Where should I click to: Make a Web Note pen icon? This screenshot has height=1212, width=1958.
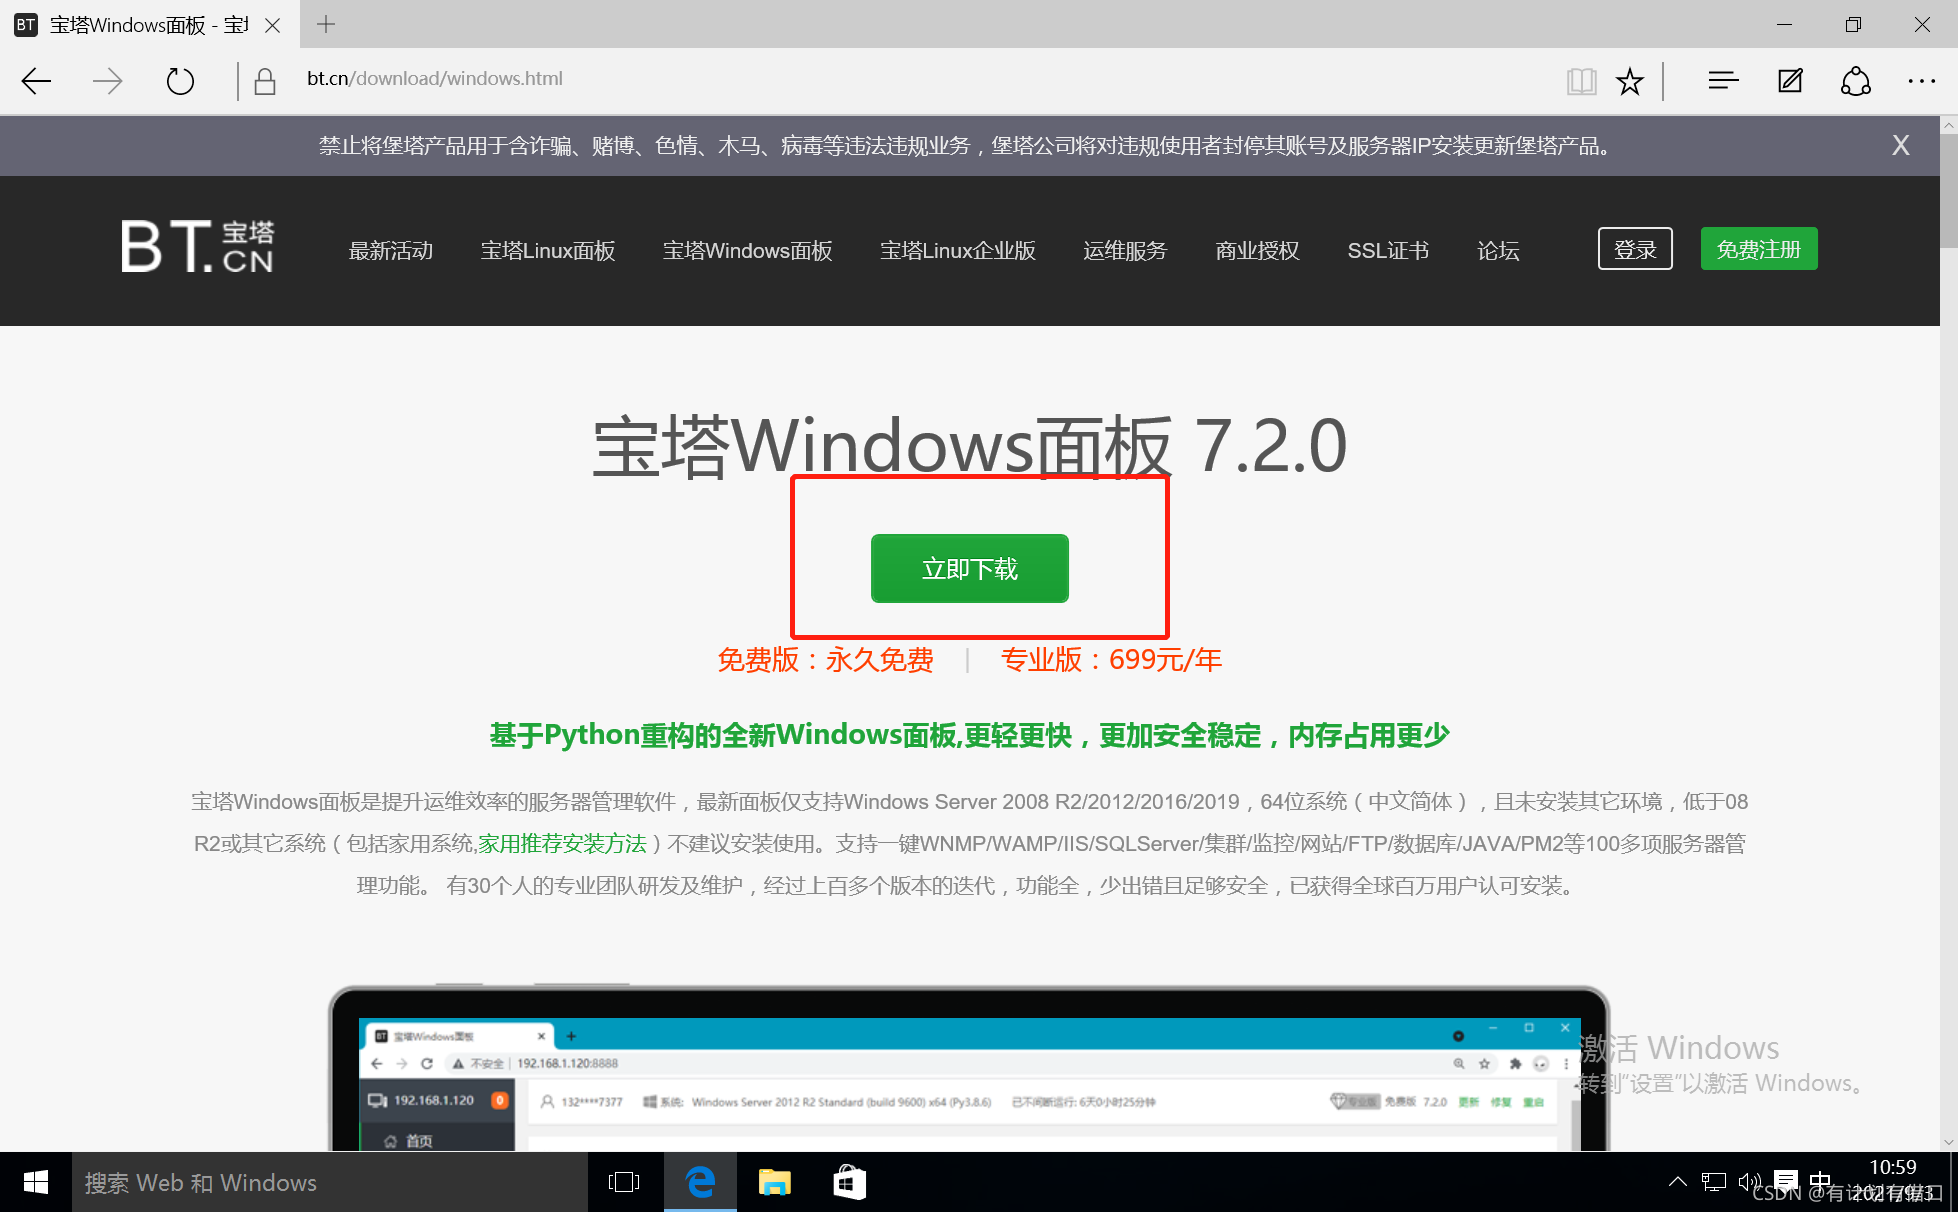click(1790, 81)
